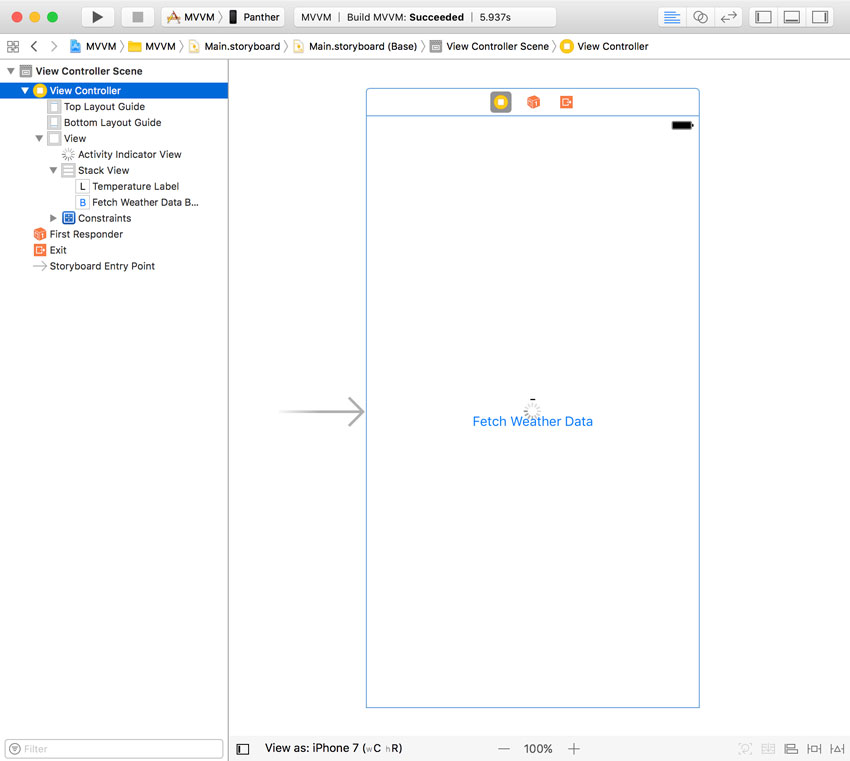850x761 pixels.
Task: Select Top Layout Guide
Action: (x=104, y=107)
